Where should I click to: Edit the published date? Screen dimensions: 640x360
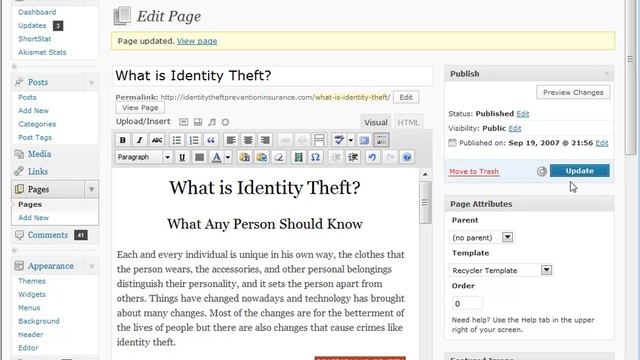[x=602, y=143]
